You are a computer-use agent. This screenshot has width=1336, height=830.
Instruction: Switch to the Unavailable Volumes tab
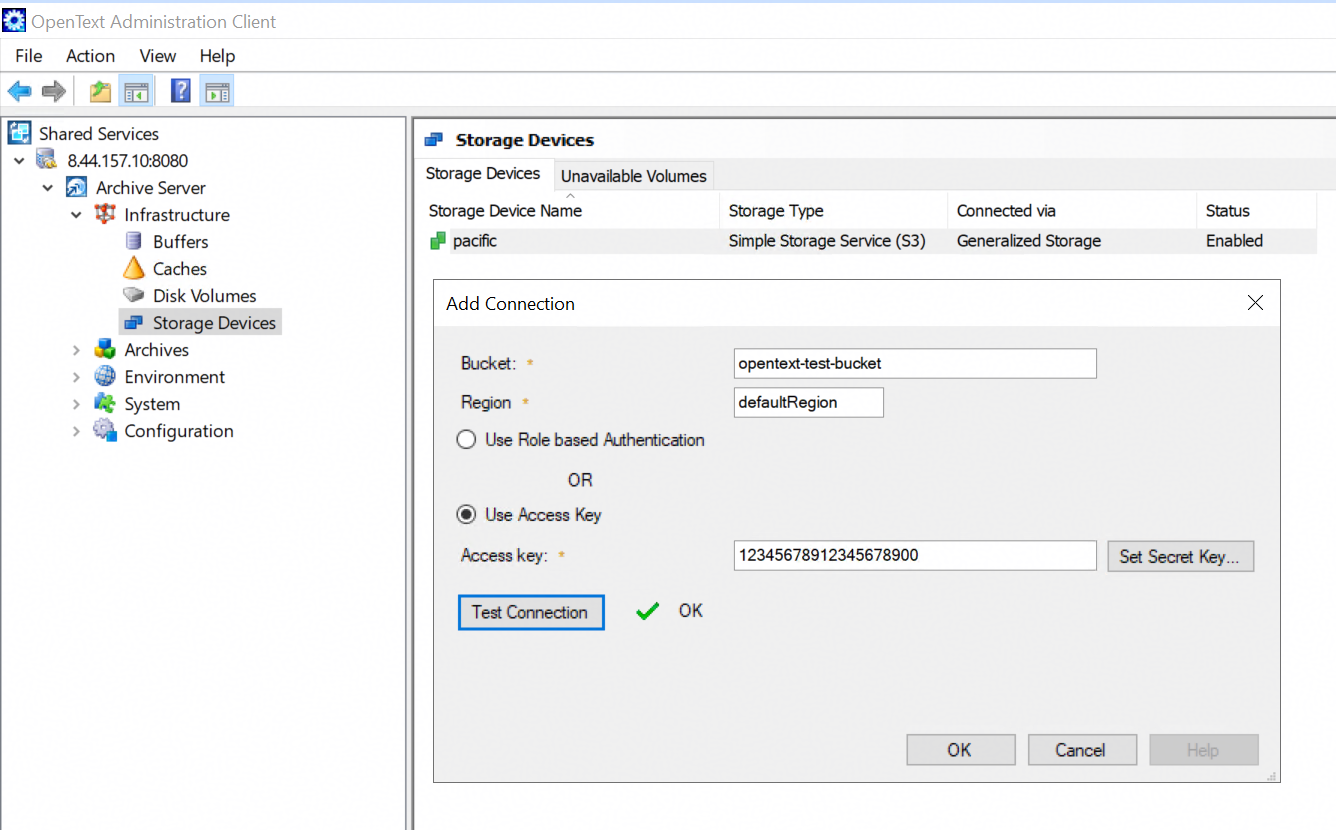634,176
